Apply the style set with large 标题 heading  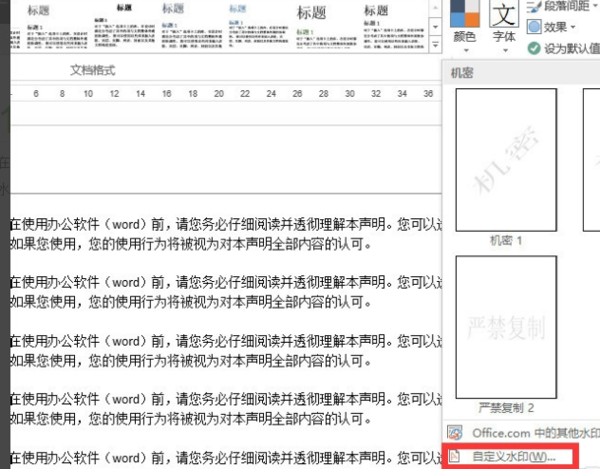[325, 26]
